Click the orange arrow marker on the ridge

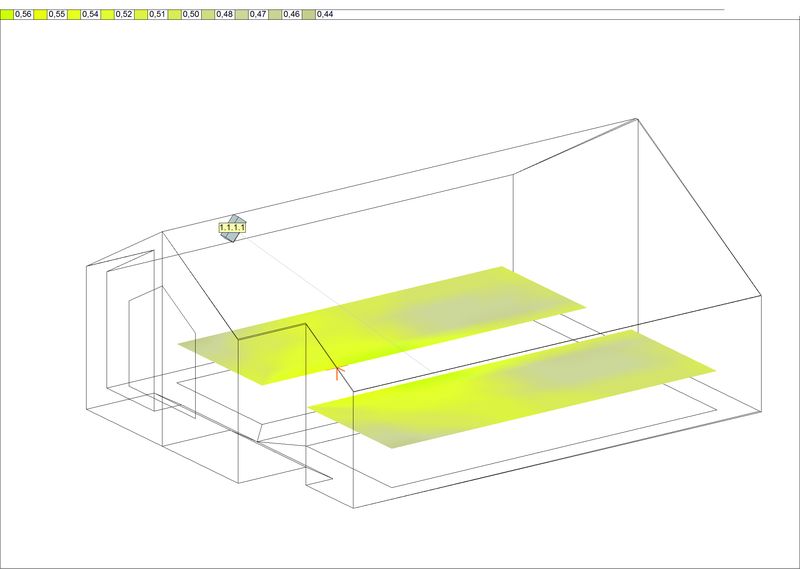click(x=338, y=373)
